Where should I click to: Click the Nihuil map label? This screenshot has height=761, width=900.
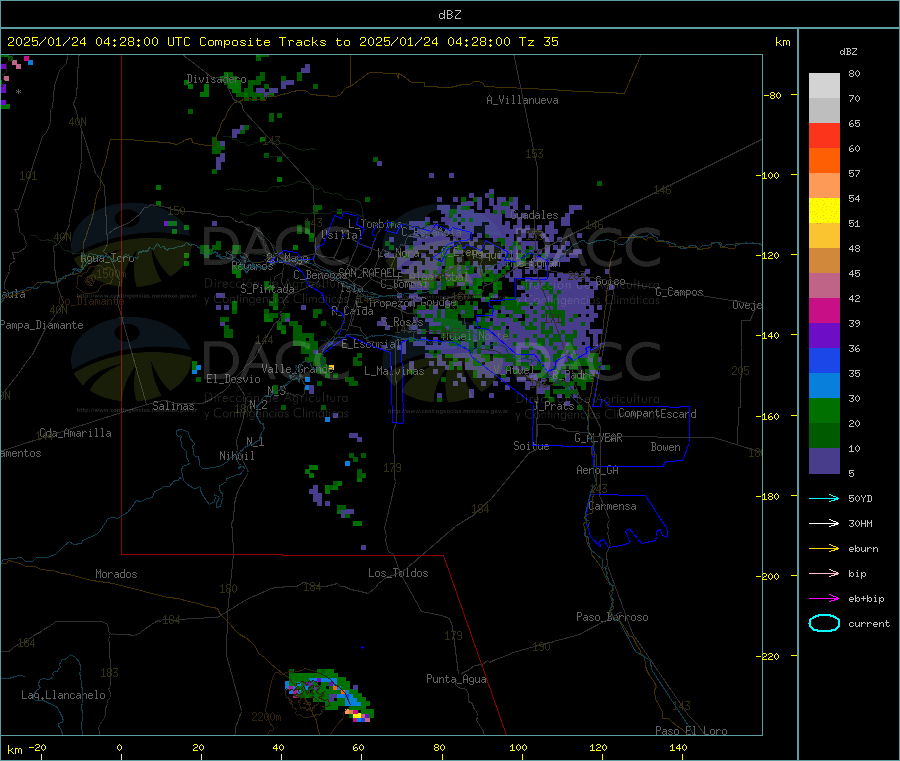click(236, 456)
